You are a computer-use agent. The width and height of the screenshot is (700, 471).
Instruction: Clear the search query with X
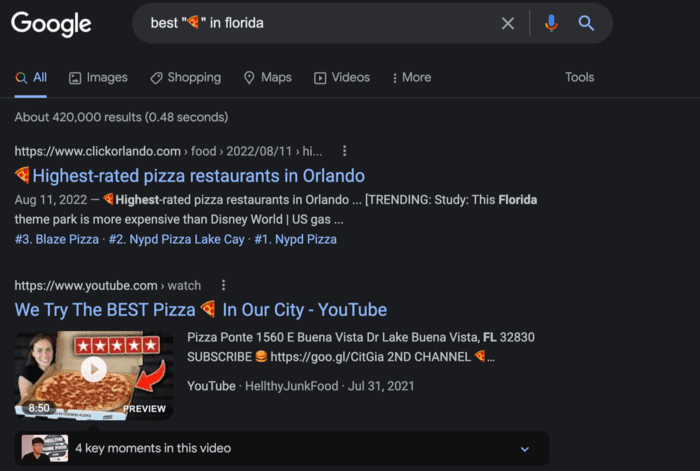(x=508, y=23)
